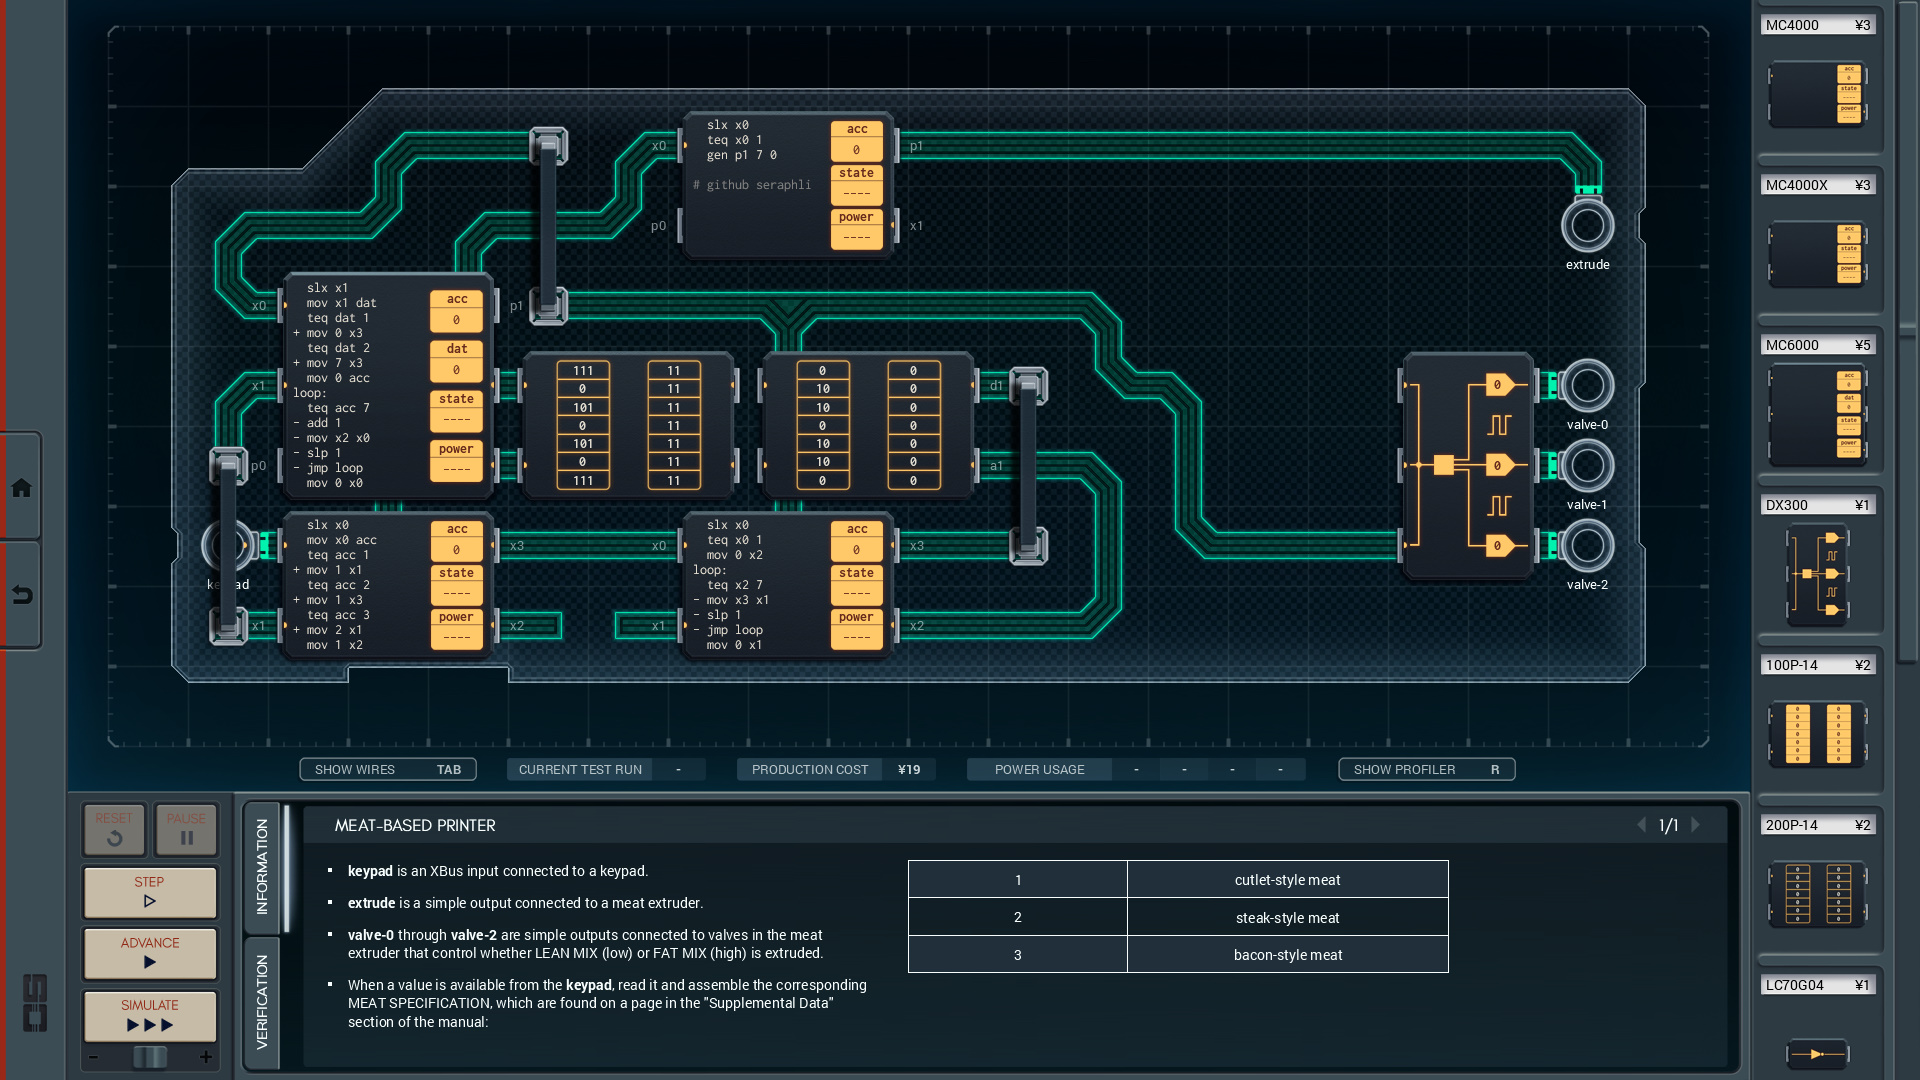
Task: Toggle Show Profiler button
Action: (1426, 769)
